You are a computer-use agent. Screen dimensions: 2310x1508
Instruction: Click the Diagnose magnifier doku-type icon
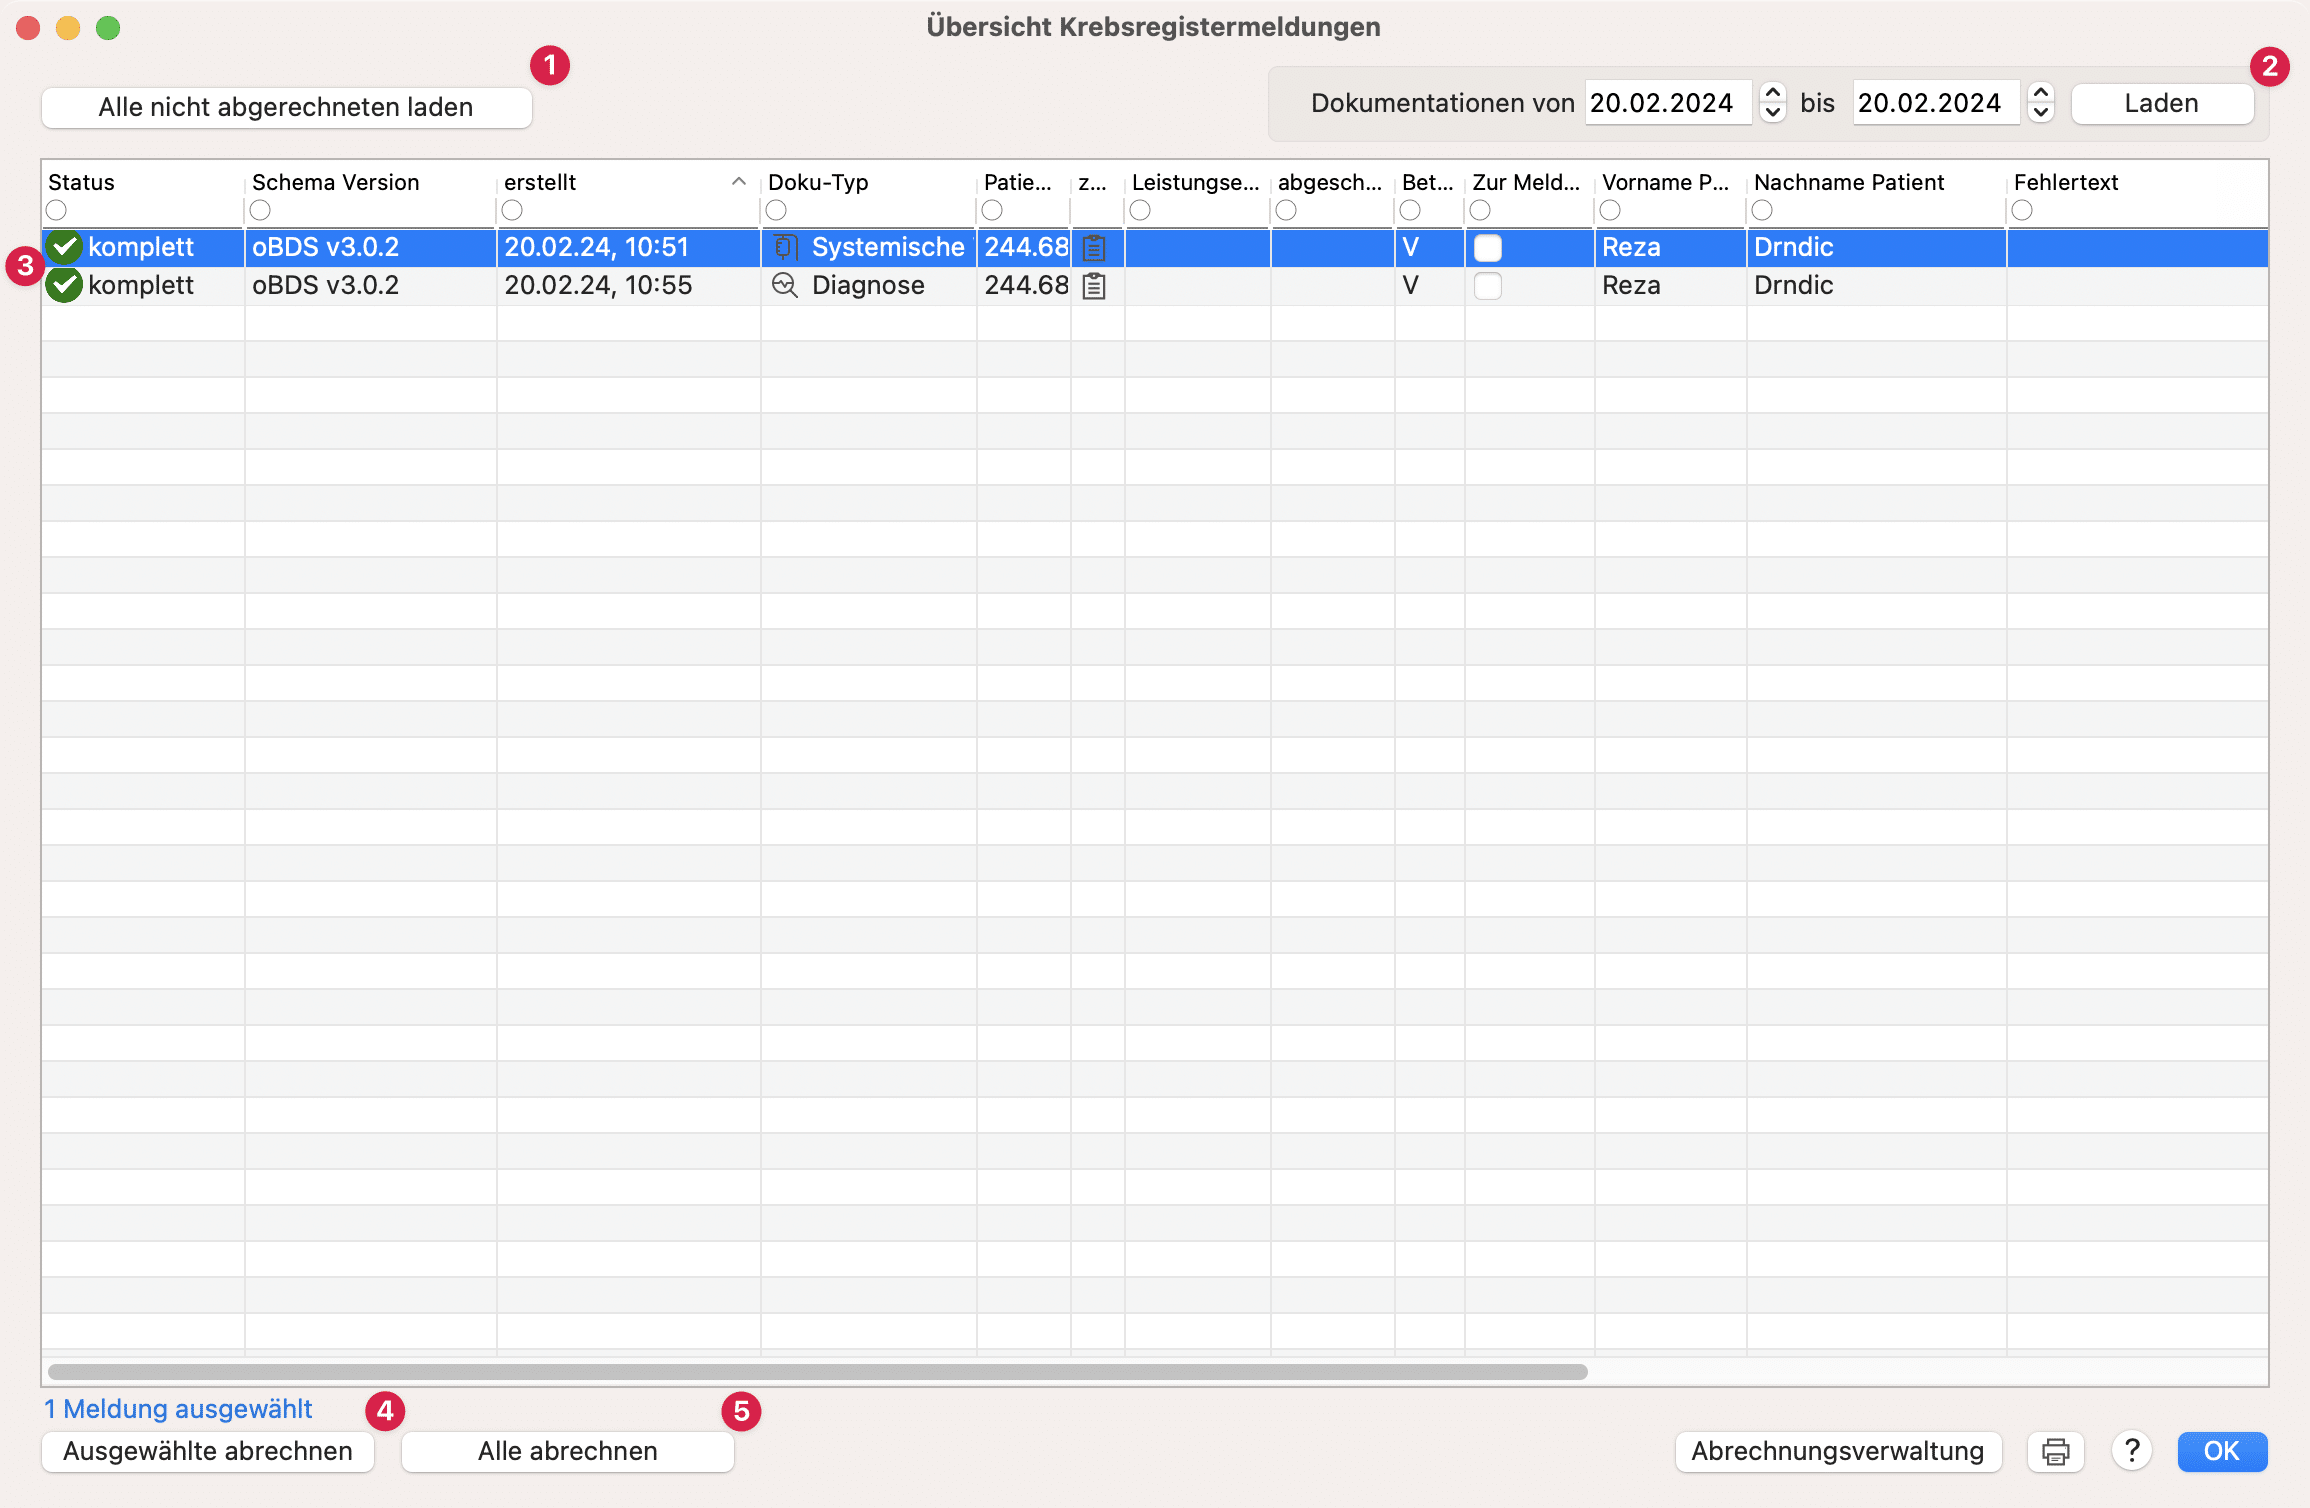(x=785, y=285)
